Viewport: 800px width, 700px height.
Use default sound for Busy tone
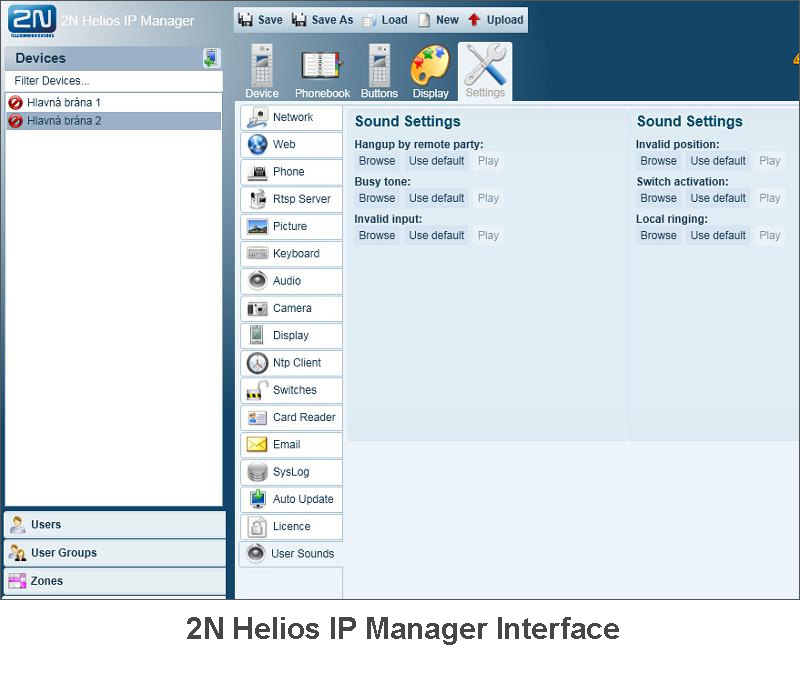[436, 198]
